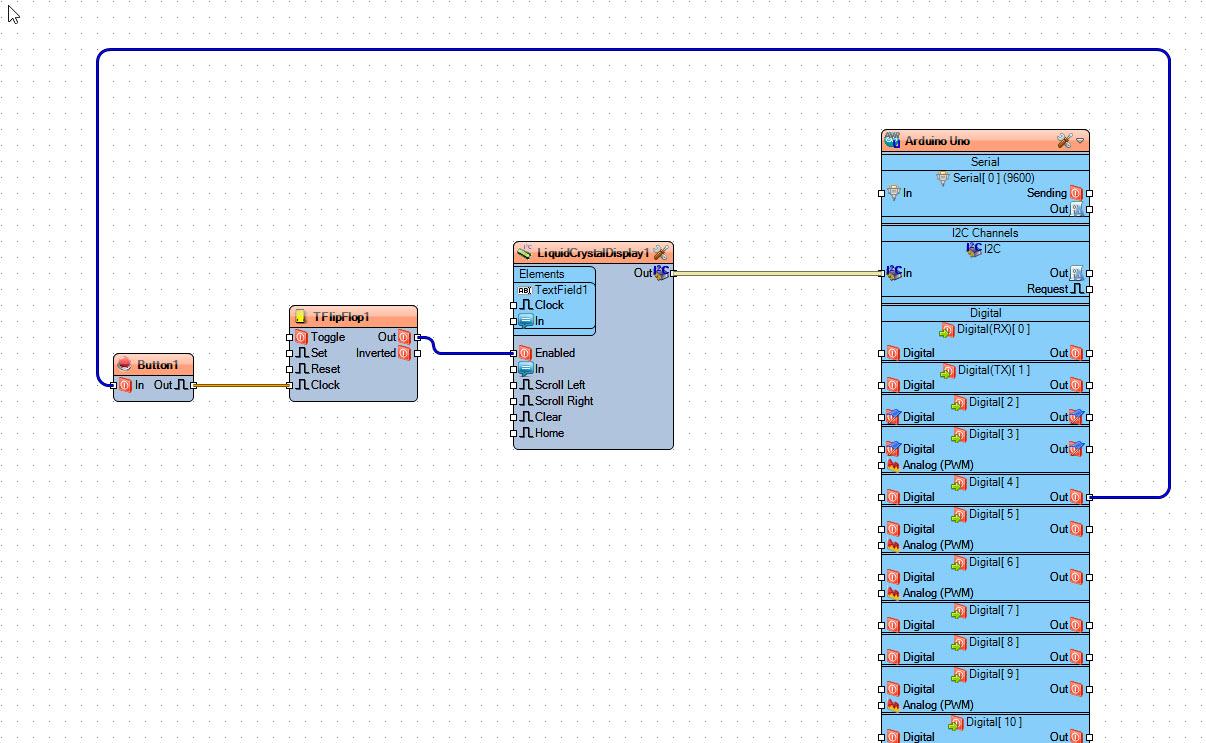Image resolution: width=1206 pixels, height=743 pixels.
Task: Click the Button1 In pin icon
Action: tap(125, 385)
